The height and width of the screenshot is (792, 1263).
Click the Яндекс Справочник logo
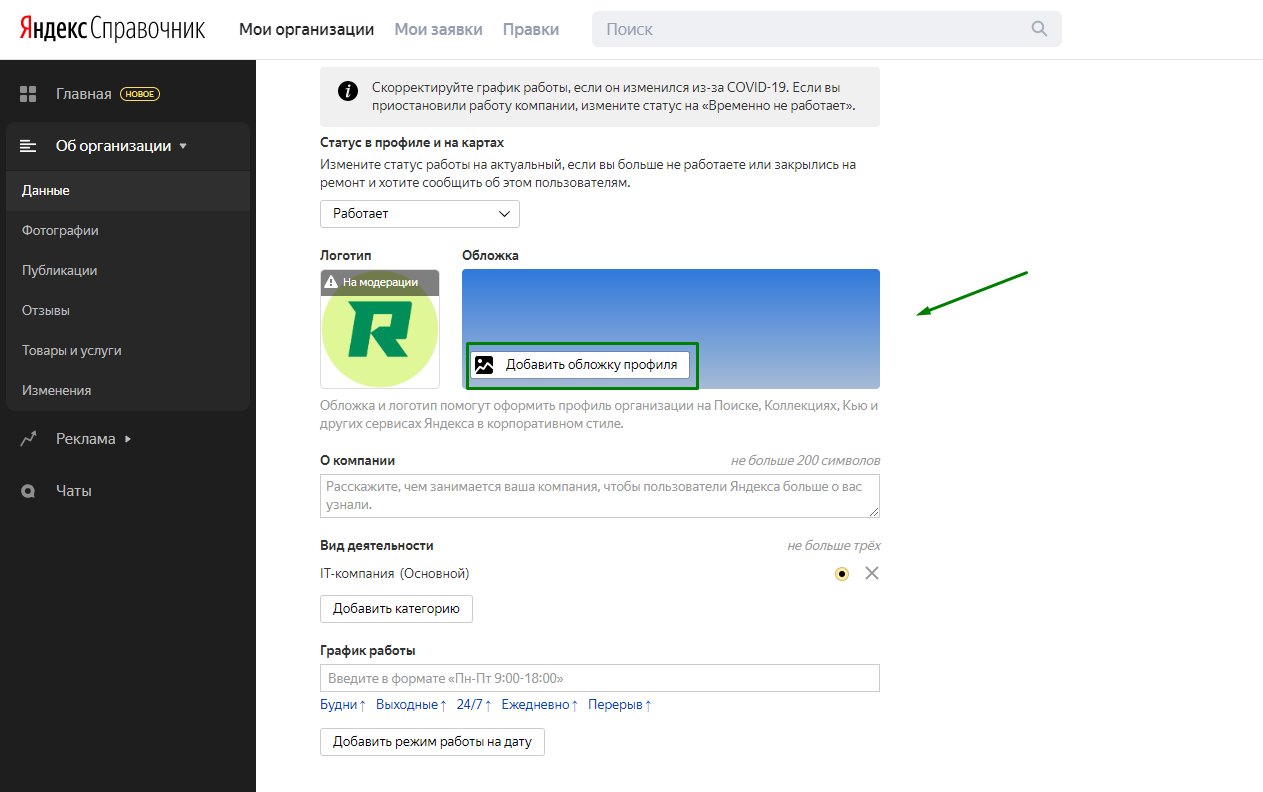click(111, 29)
